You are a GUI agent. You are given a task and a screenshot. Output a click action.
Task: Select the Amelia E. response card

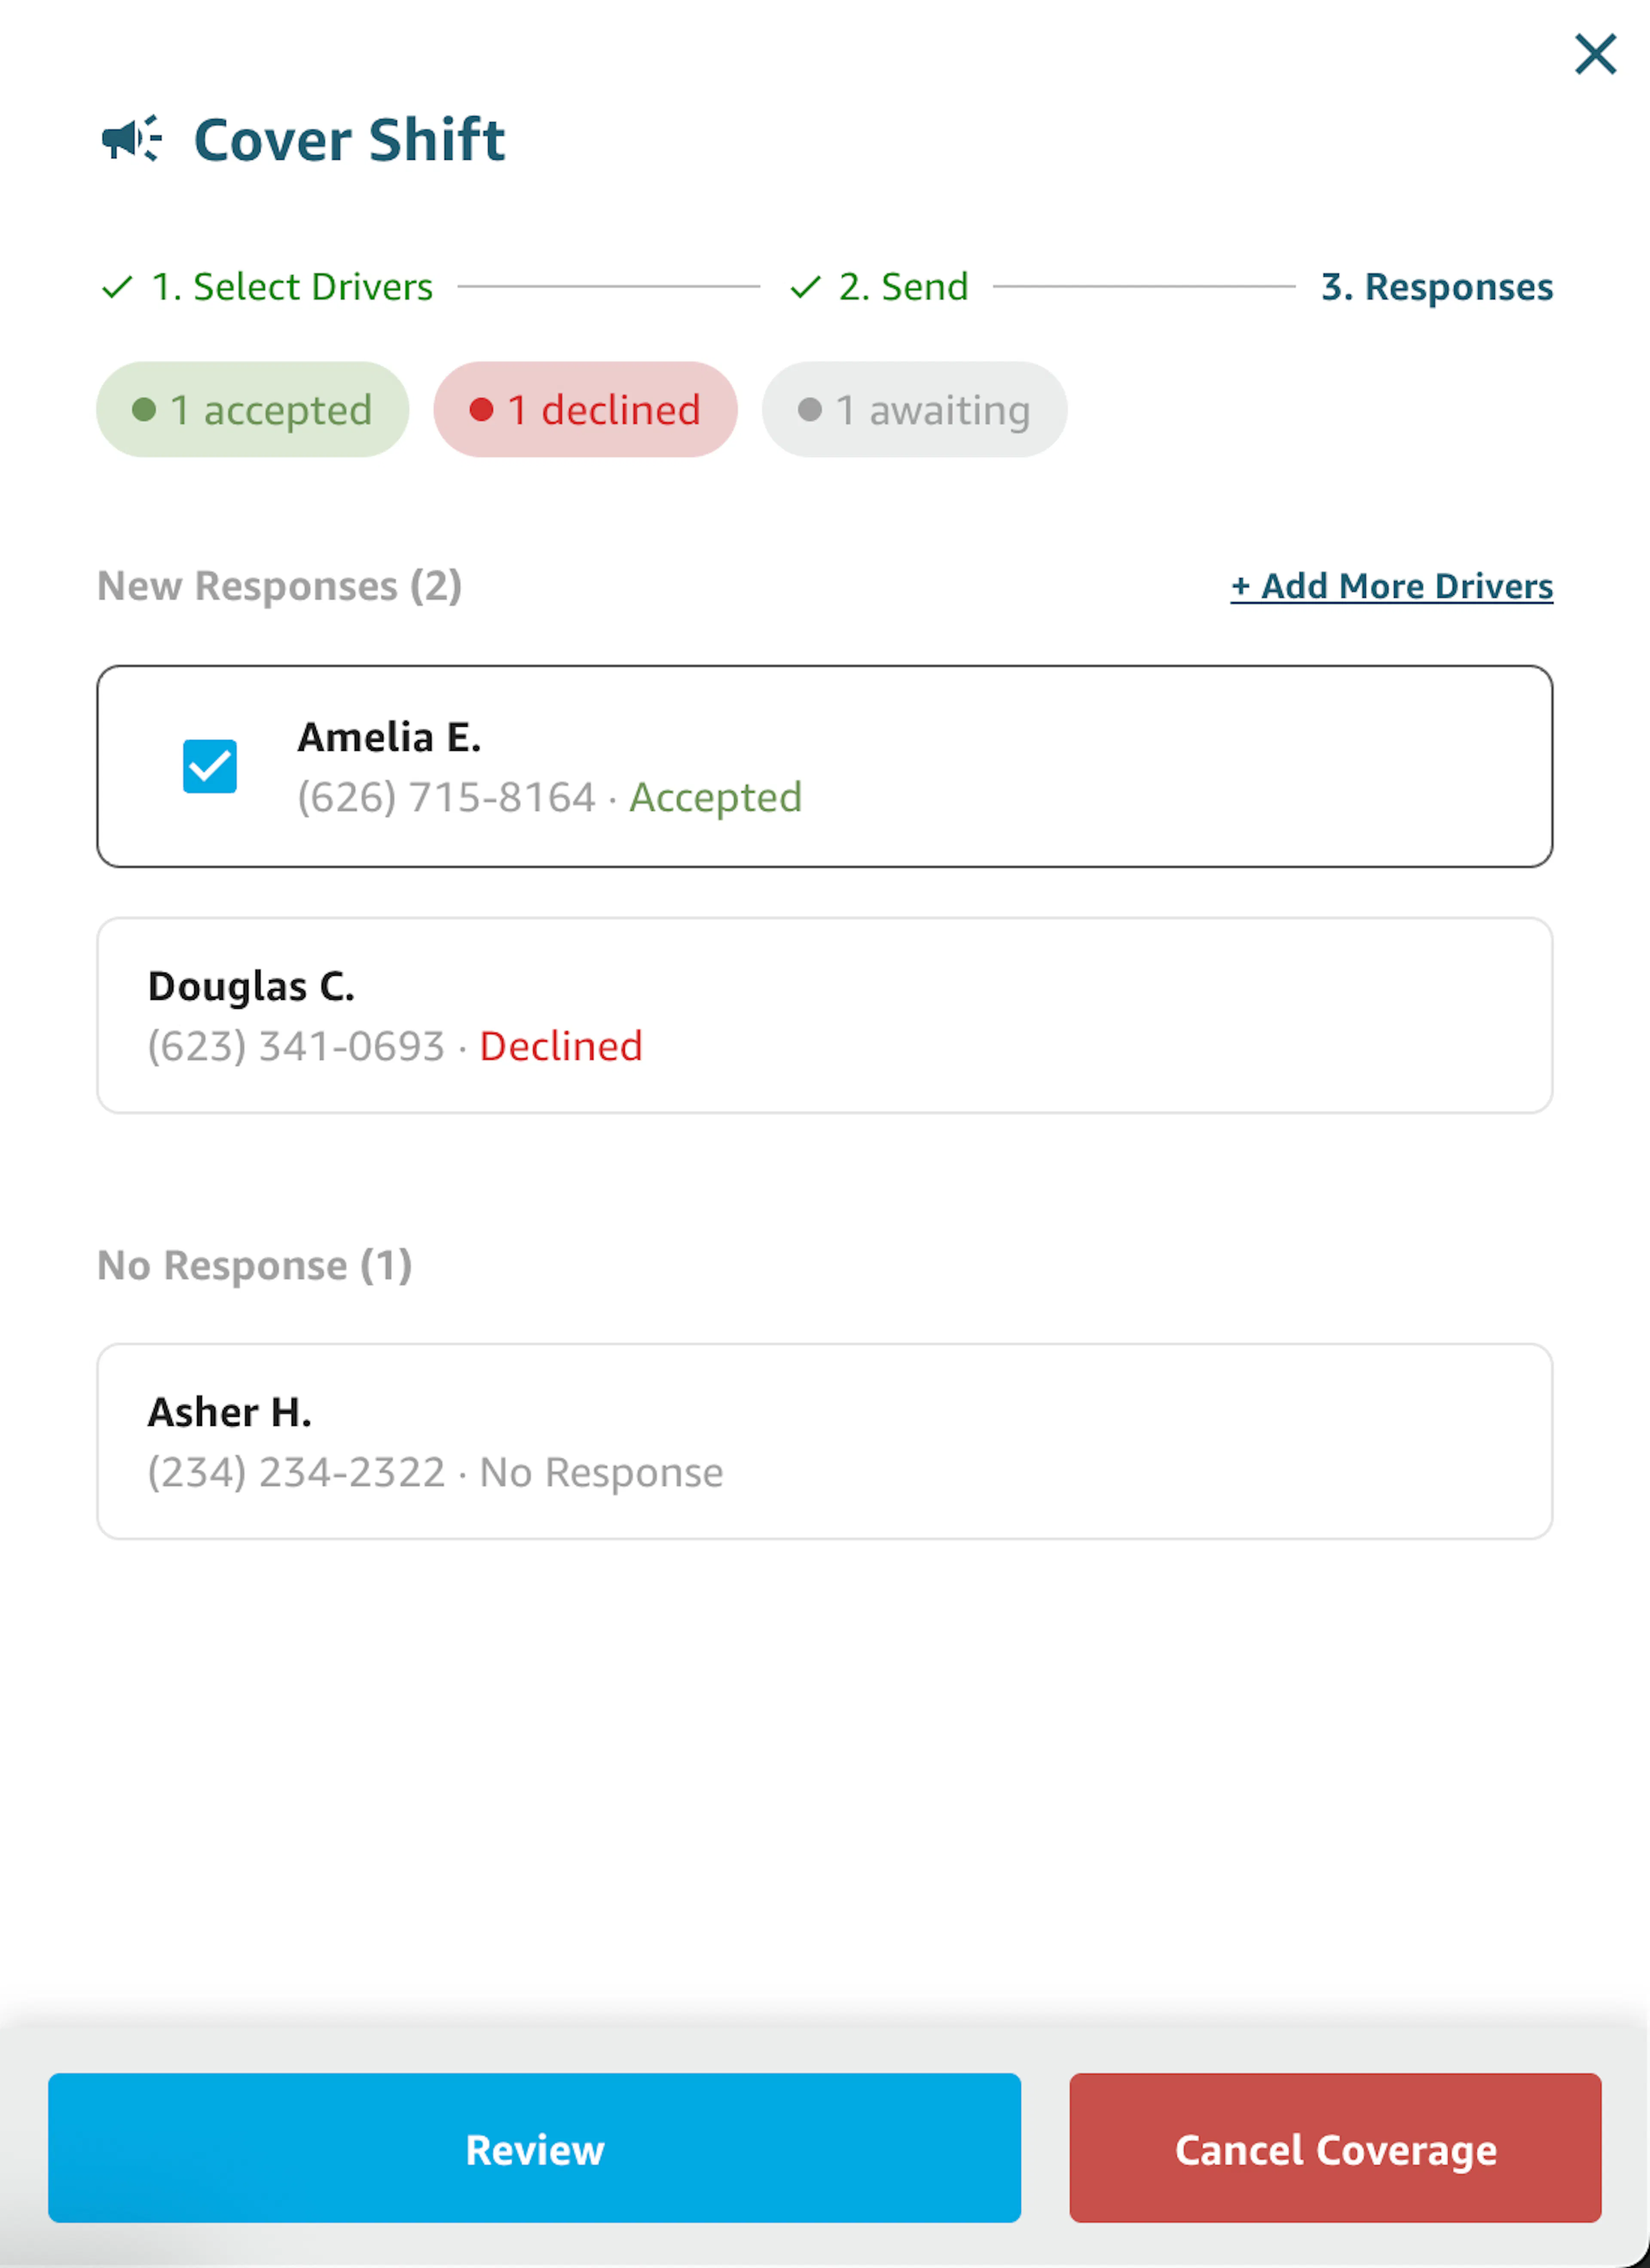point(825,766)
